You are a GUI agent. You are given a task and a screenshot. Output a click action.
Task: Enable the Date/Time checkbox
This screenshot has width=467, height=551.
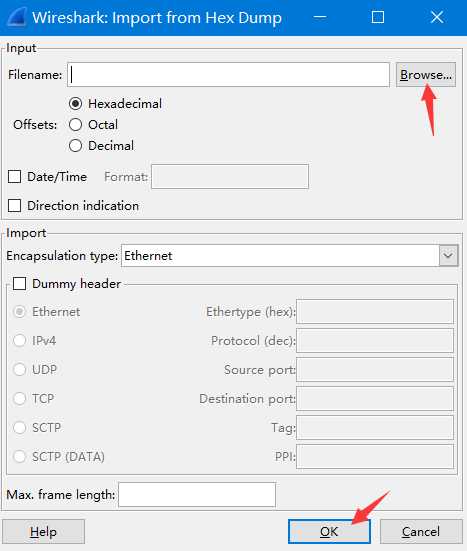pyautogui.click(x=14, y=176)
